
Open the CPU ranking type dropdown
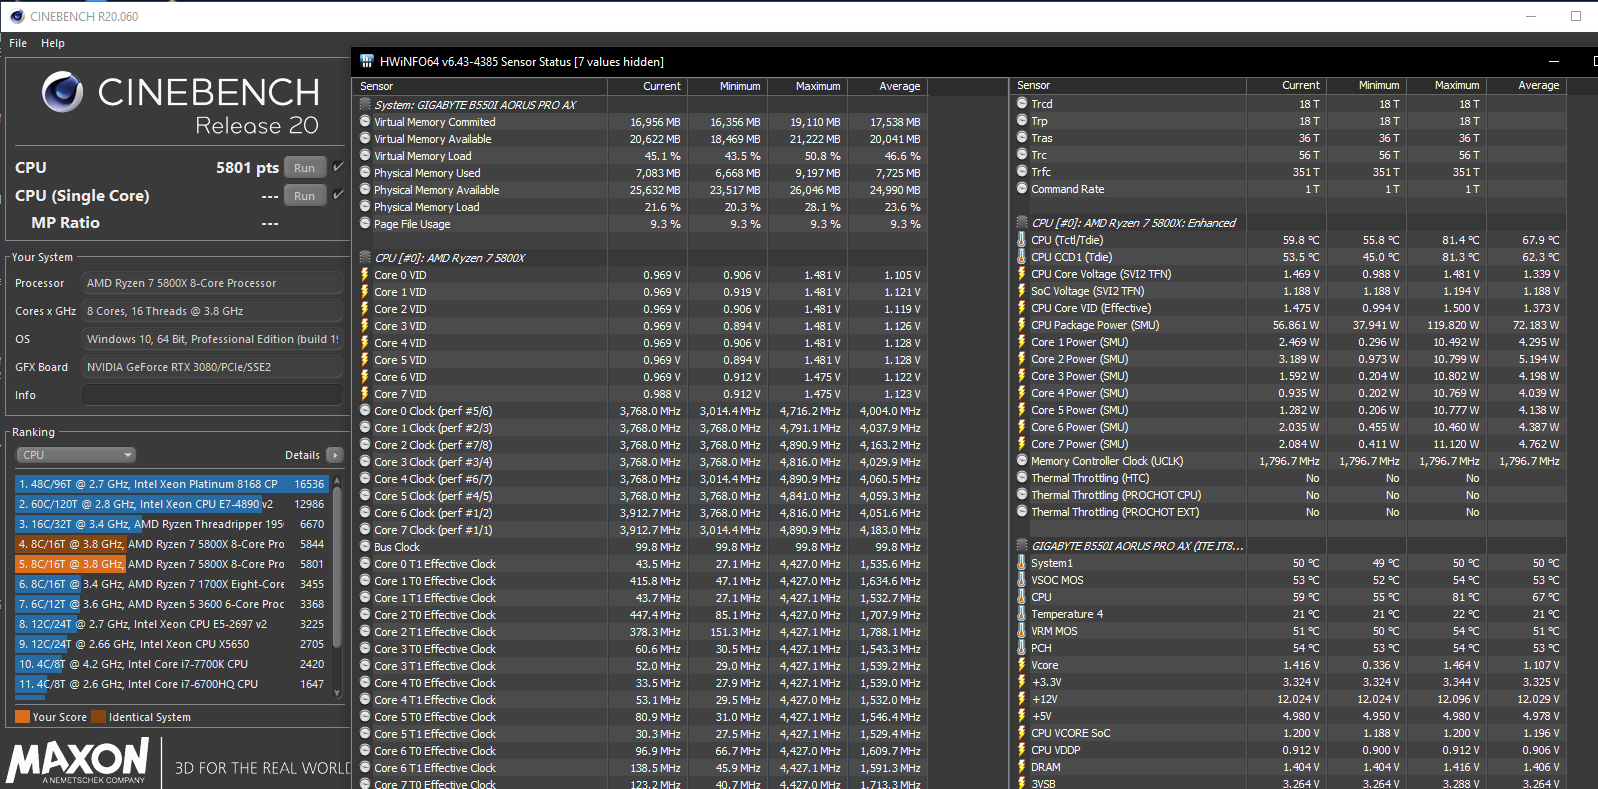75,455
